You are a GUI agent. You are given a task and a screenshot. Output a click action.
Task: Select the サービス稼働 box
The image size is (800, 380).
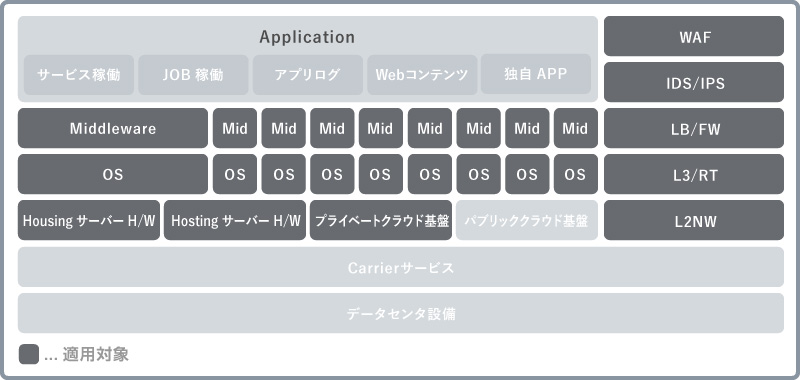click(x=79, y=75)
